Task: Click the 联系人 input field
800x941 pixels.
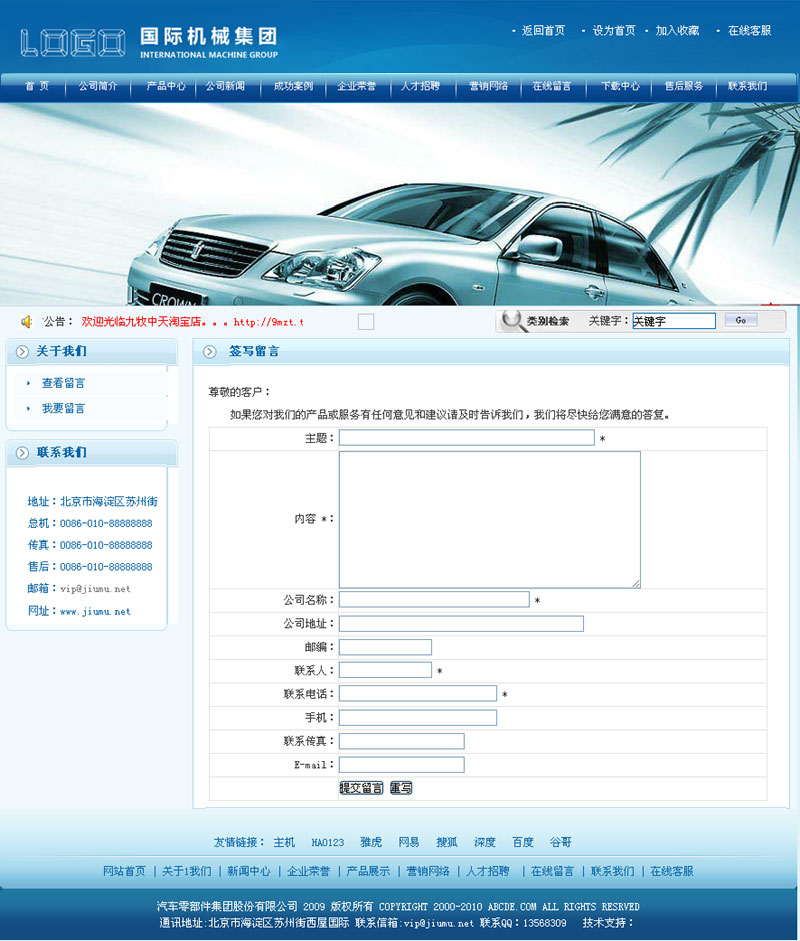Action: (x=385, y=670)
